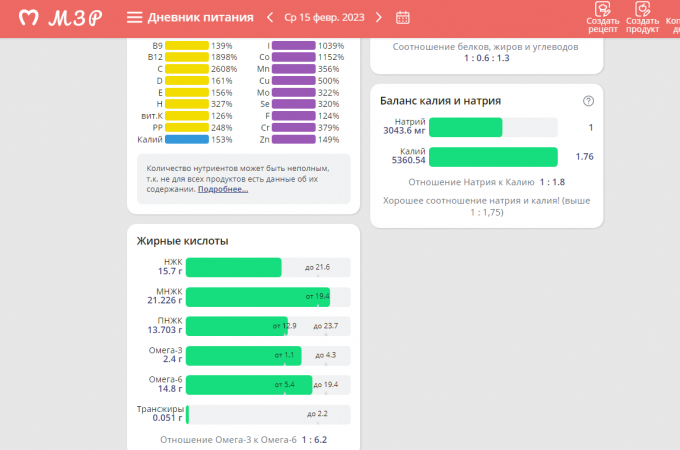Open the hamburger menu beside Дневник питания
The width and height of the screenshot is (680, 450).
[x=134, y=18]
